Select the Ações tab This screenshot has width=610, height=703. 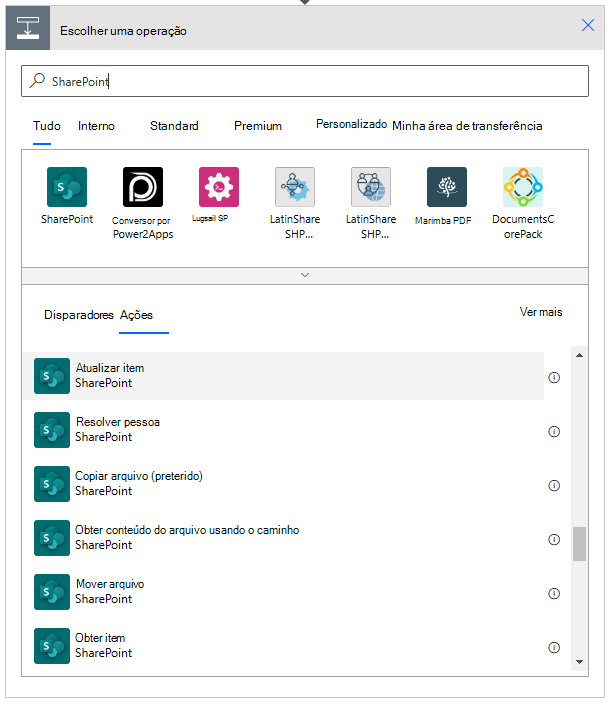point(136,315)
